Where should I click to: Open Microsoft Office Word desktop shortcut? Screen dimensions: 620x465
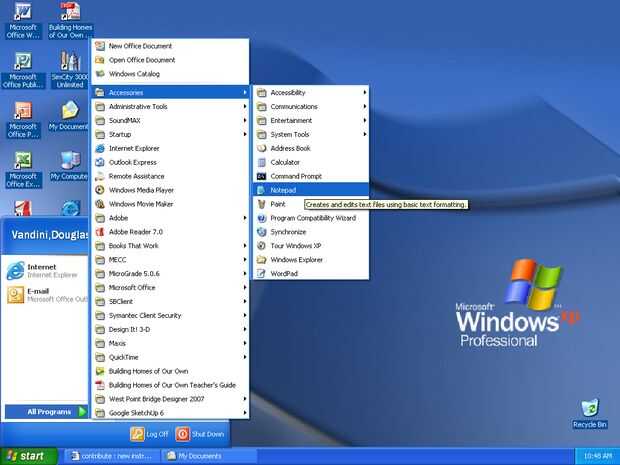(23, 21)
